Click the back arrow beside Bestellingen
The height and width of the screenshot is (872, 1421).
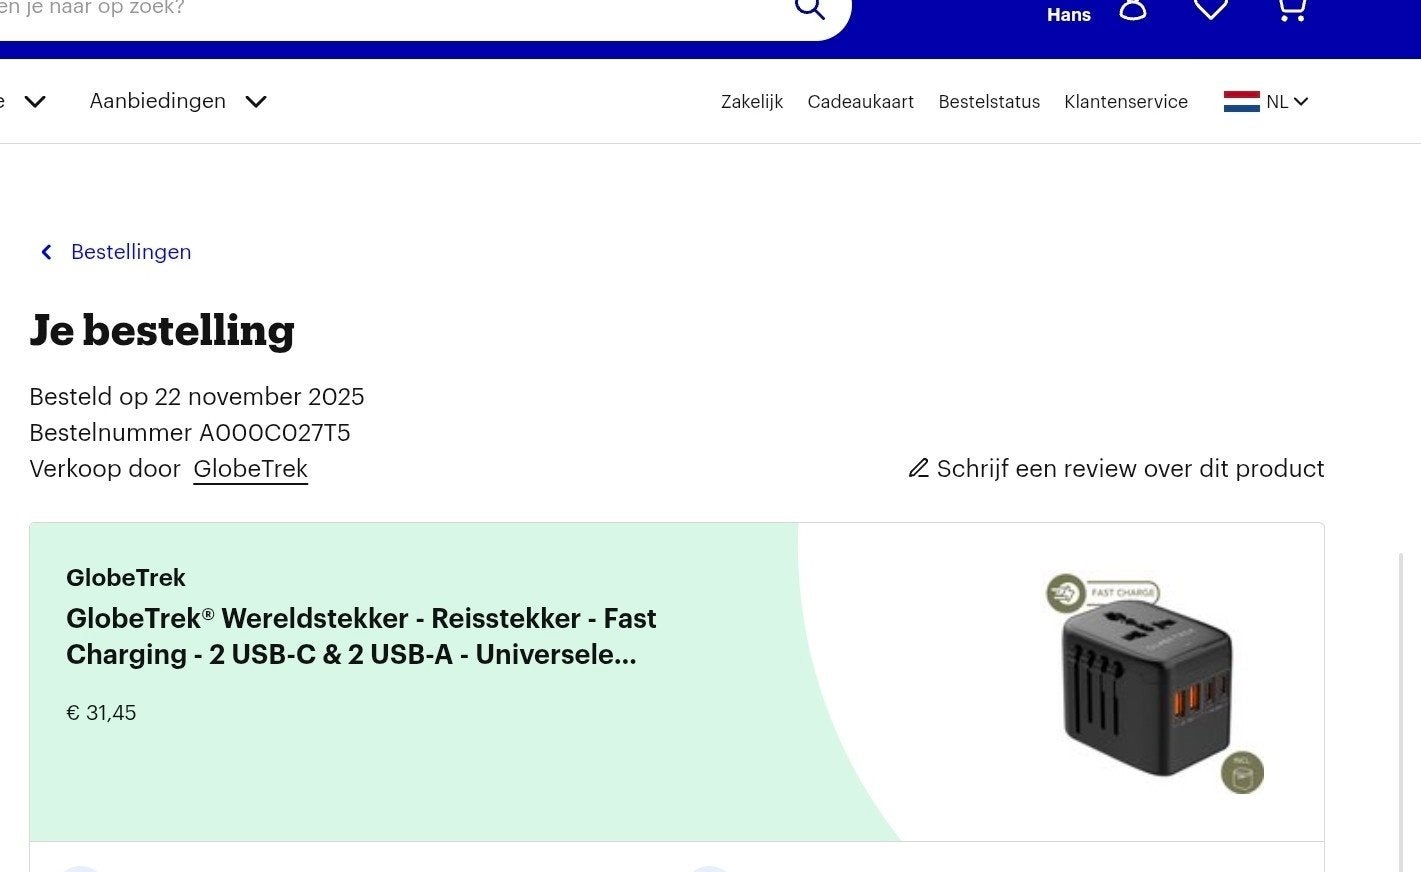click(x=46, y=252)
